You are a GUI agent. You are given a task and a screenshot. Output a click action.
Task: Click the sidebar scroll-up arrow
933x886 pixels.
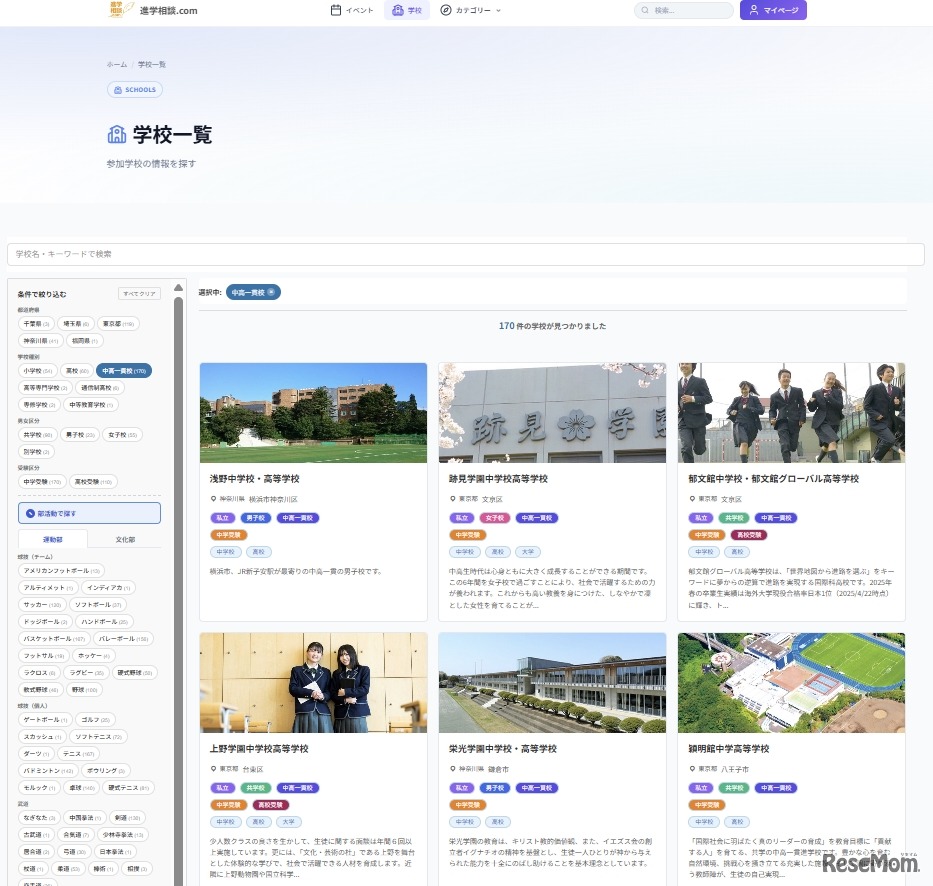pyautogui.click(x=179, y=287)
